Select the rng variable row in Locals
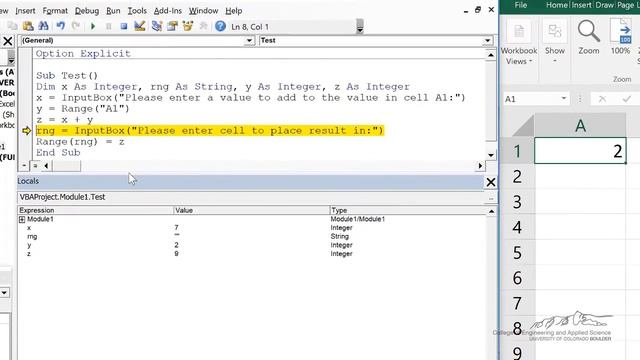 click(252, 236)
